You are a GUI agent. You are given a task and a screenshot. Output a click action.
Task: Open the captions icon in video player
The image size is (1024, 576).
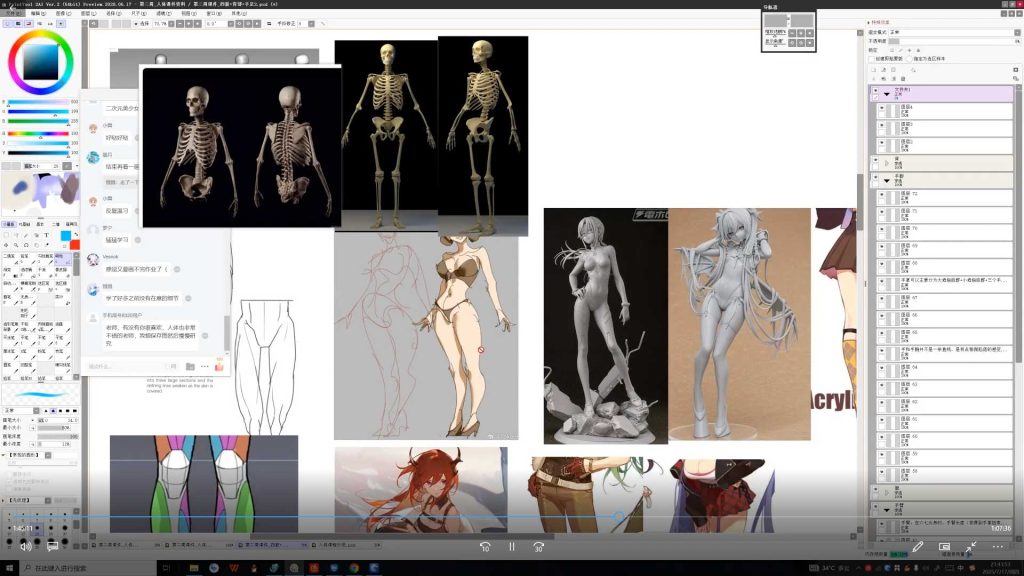(53, 546)
